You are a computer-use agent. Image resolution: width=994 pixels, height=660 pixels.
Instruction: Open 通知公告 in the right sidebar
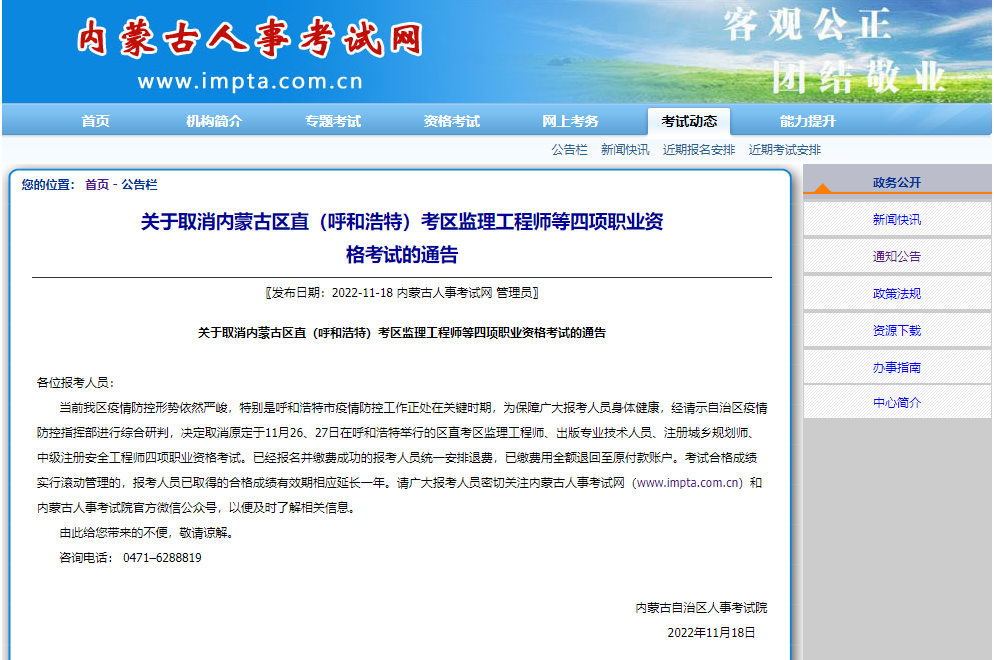tap(896, 257)
